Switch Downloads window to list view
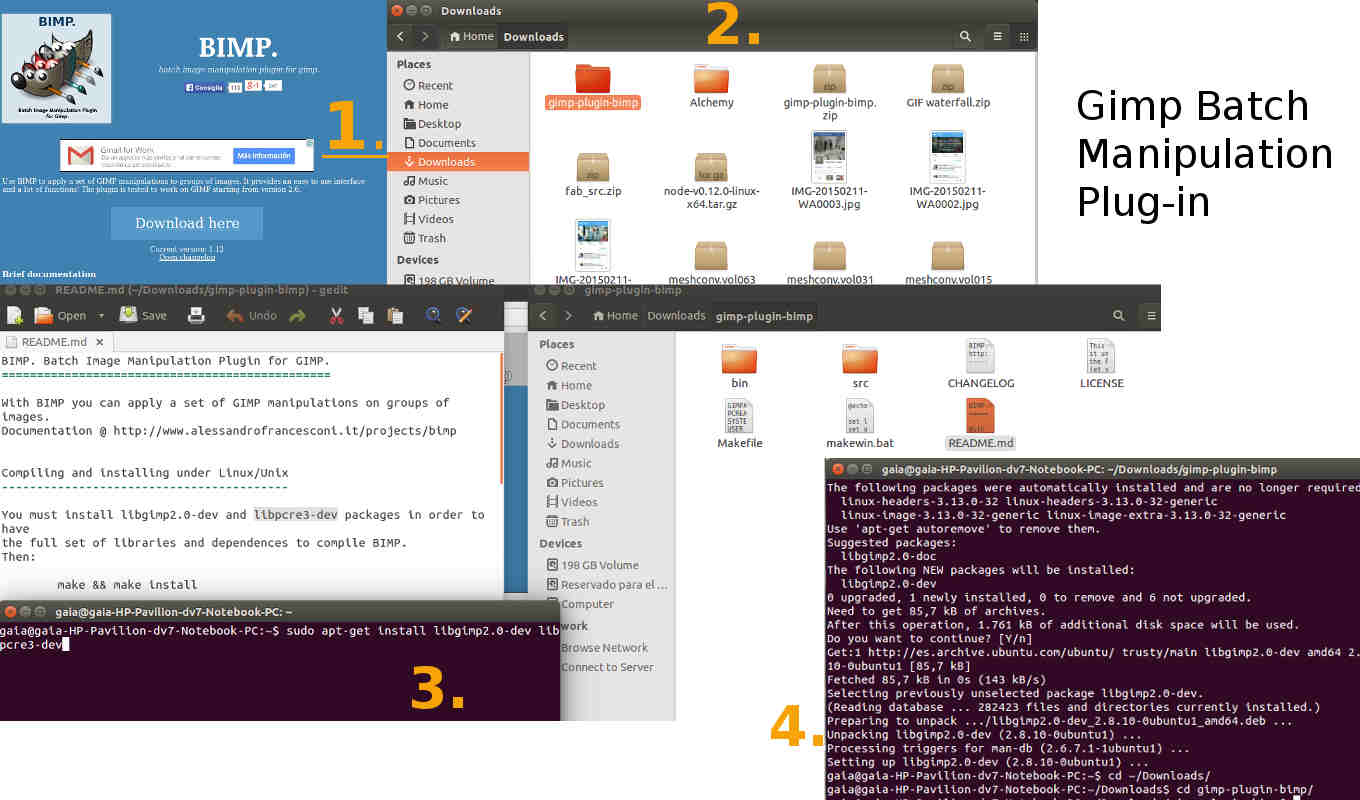This screenshot has width=1360, height=800. point(998,37)
